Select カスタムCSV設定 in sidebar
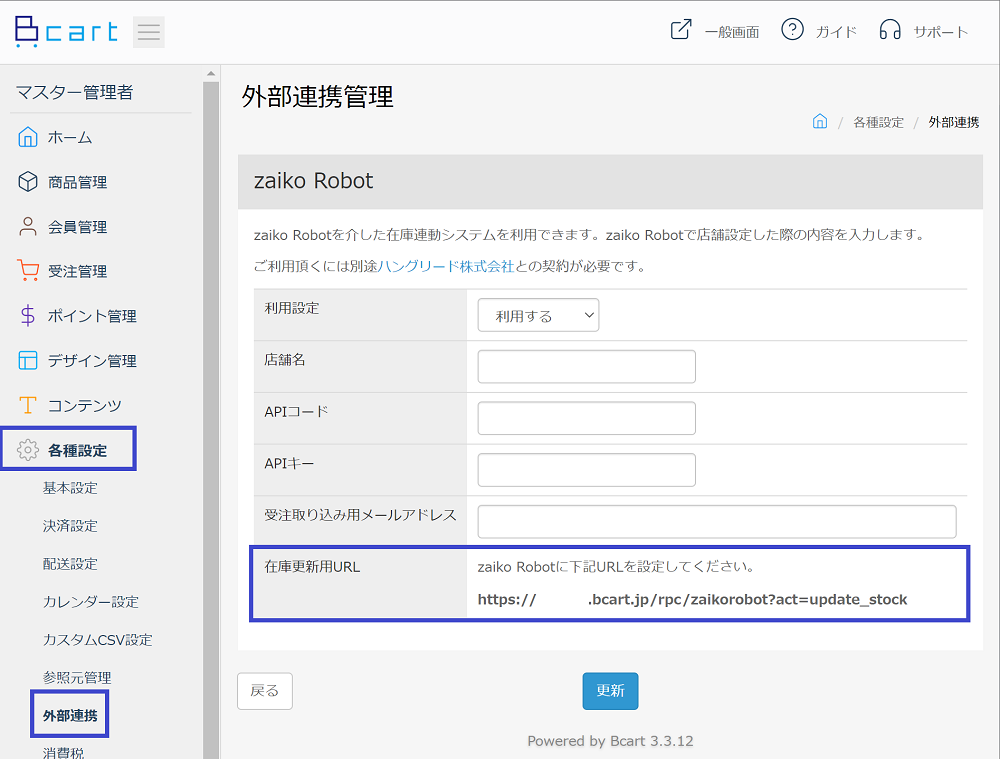Screen dimensions: 1000x759 point(98,640)
